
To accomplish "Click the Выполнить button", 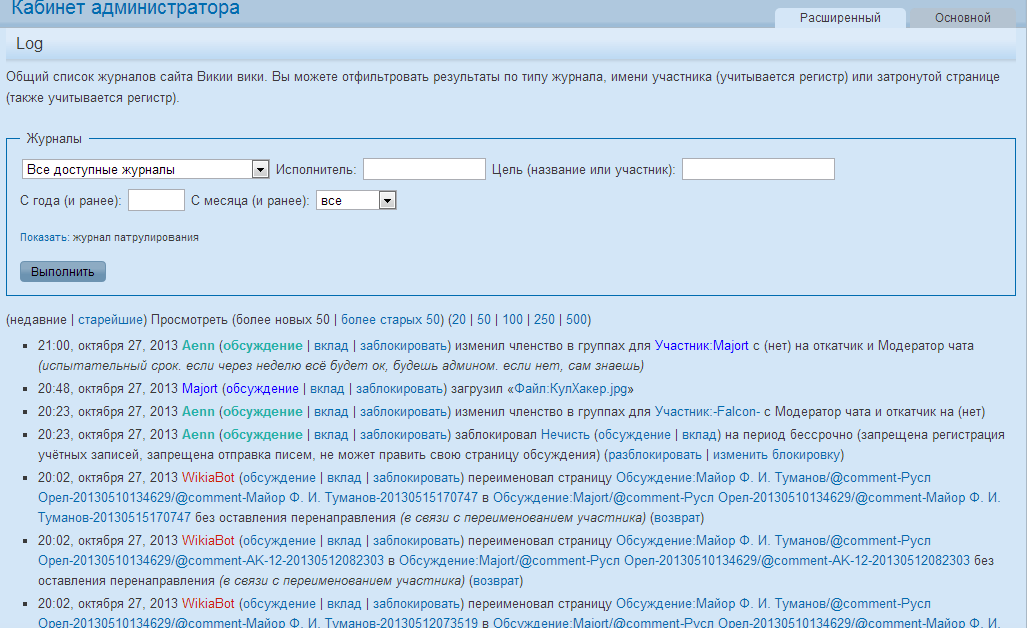I will (x=63, y=271).
